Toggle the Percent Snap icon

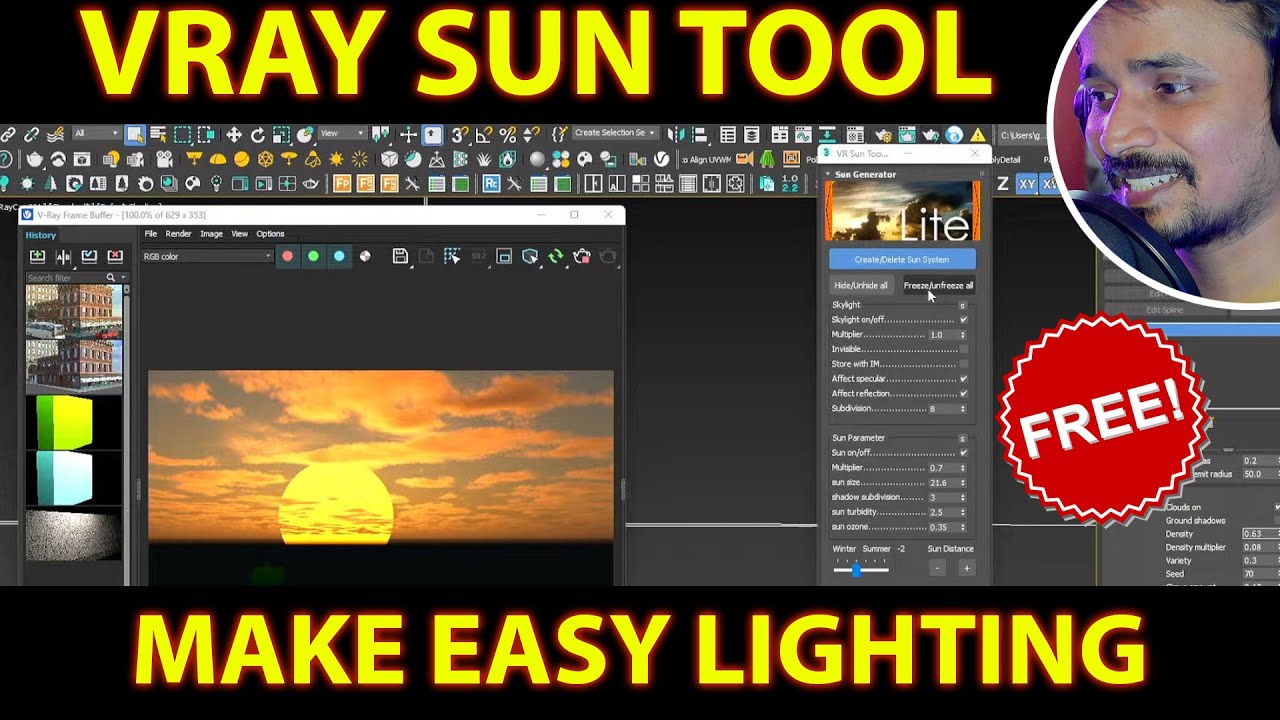pos(507,134)
